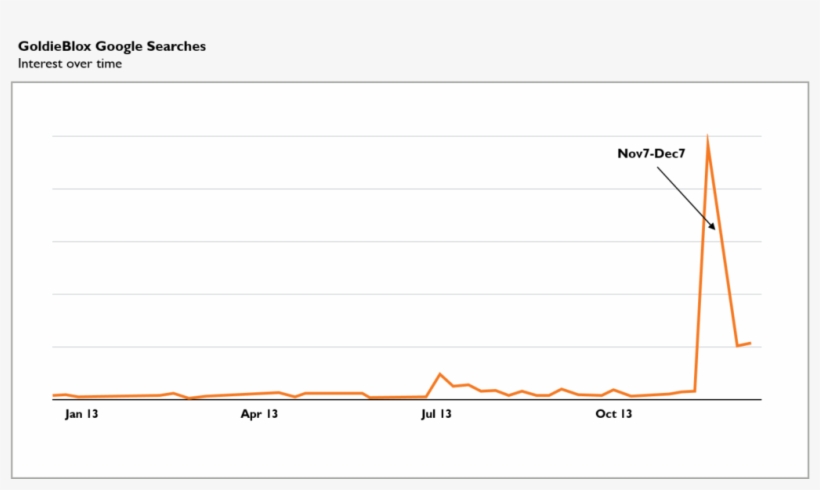Click the Jan 13 axis label
Image resolution: width=820 pixels, height=490 pixels.
[81, 413]
